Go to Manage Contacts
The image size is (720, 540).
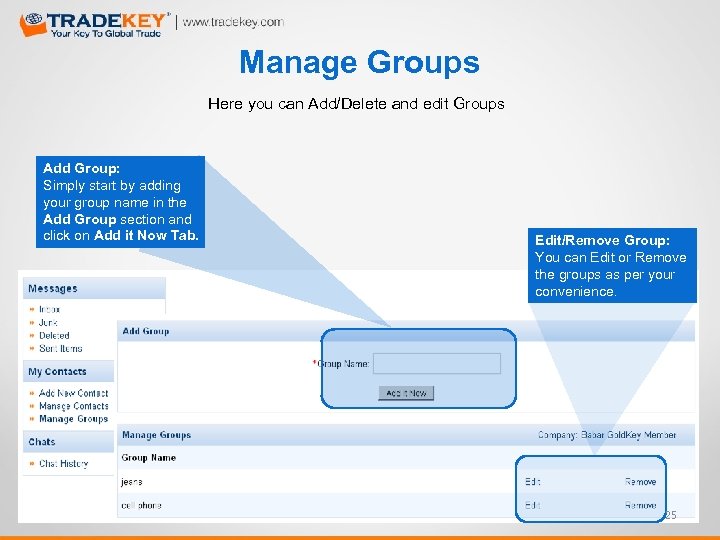73,406
